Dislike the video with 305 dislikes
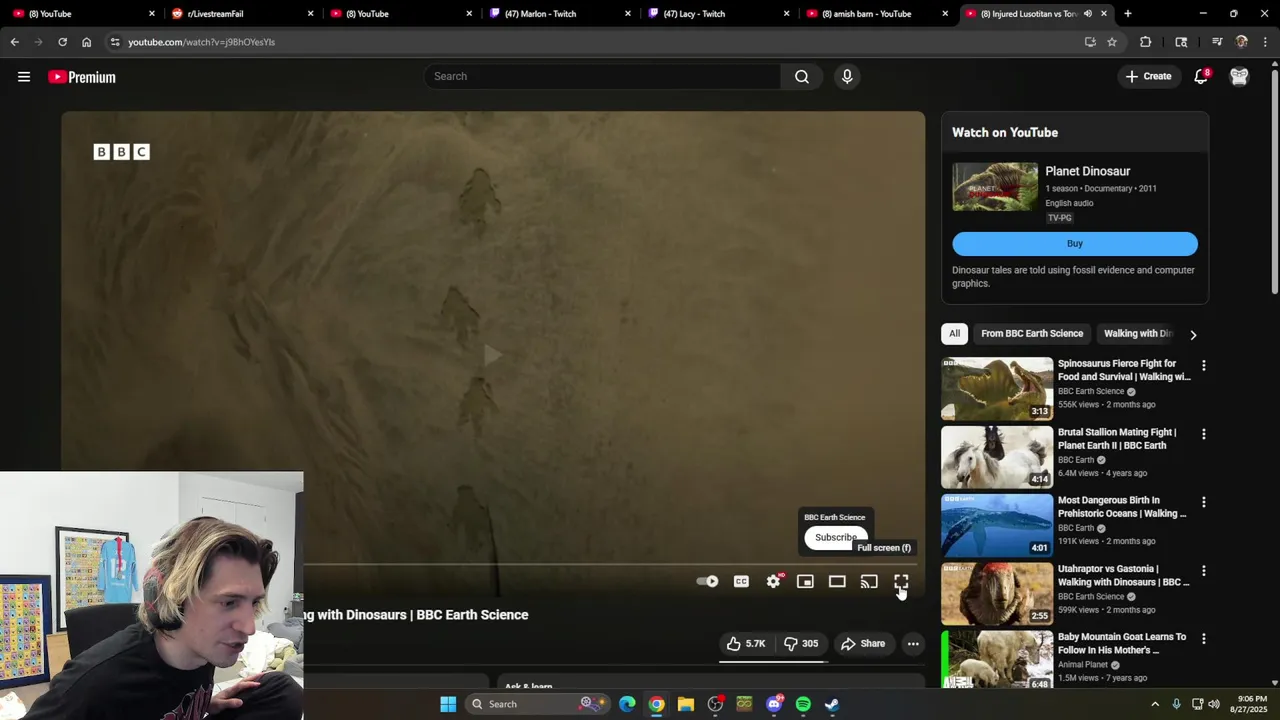Screen dimensions: 1280x720 (801, 644)
